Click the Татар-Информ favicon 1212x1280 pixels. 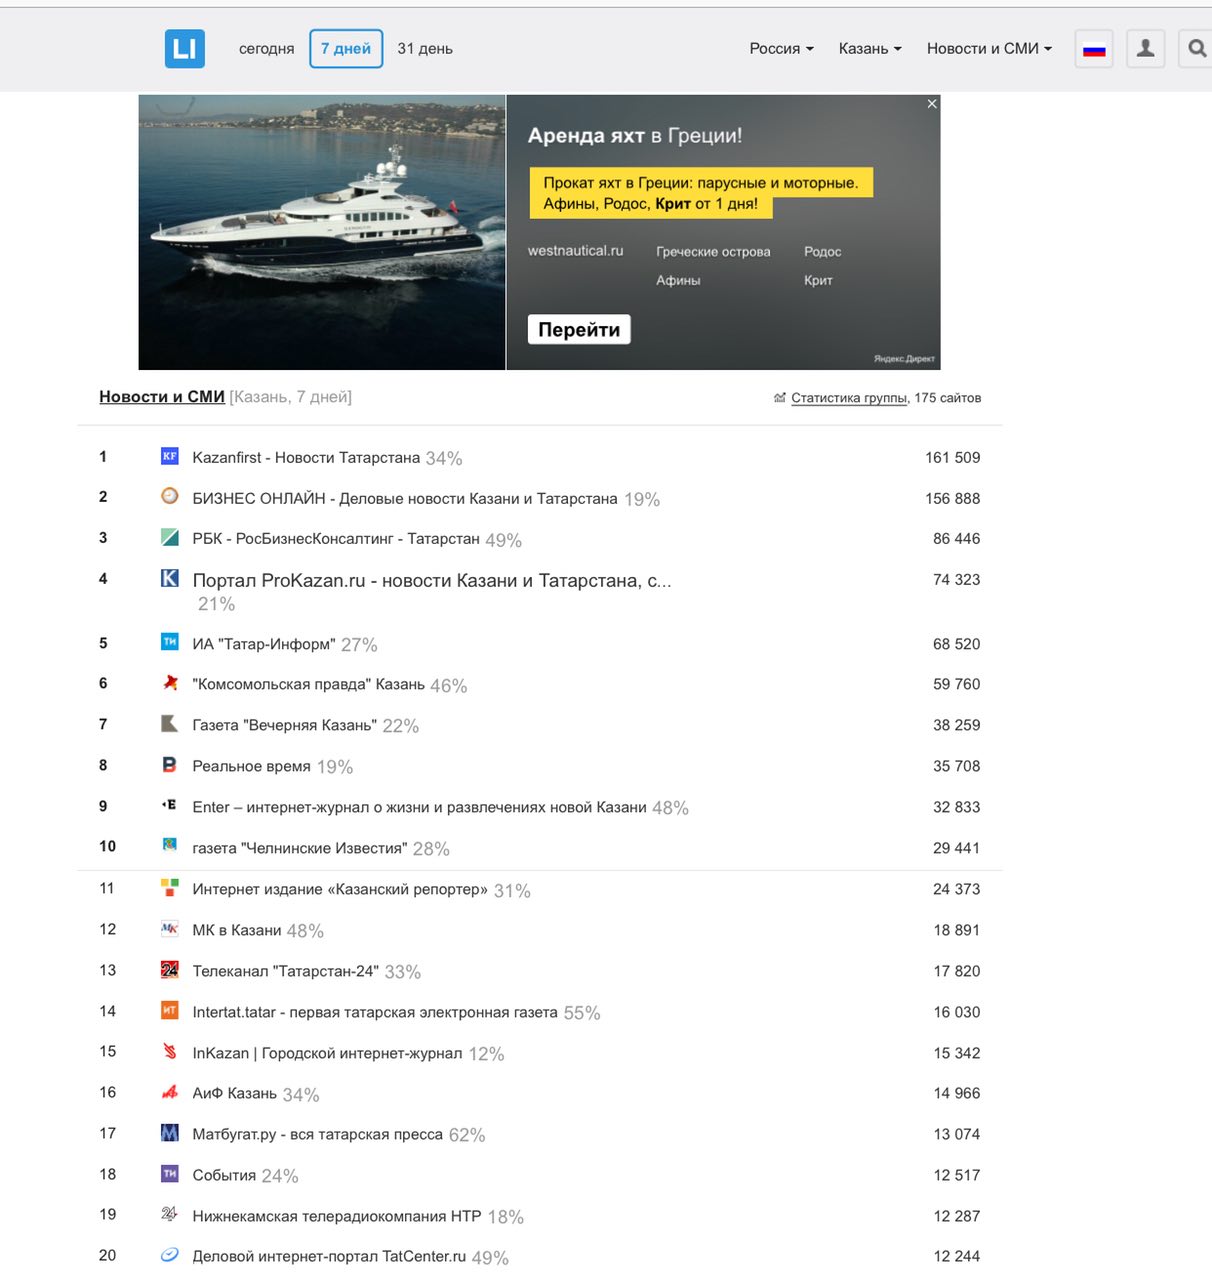(170, 642)
